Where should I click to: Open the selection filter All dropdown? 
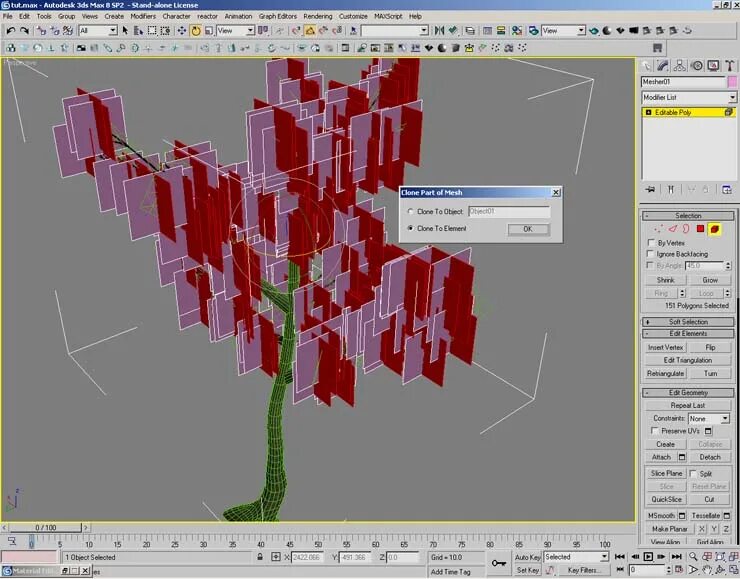[x=98, y=31]
